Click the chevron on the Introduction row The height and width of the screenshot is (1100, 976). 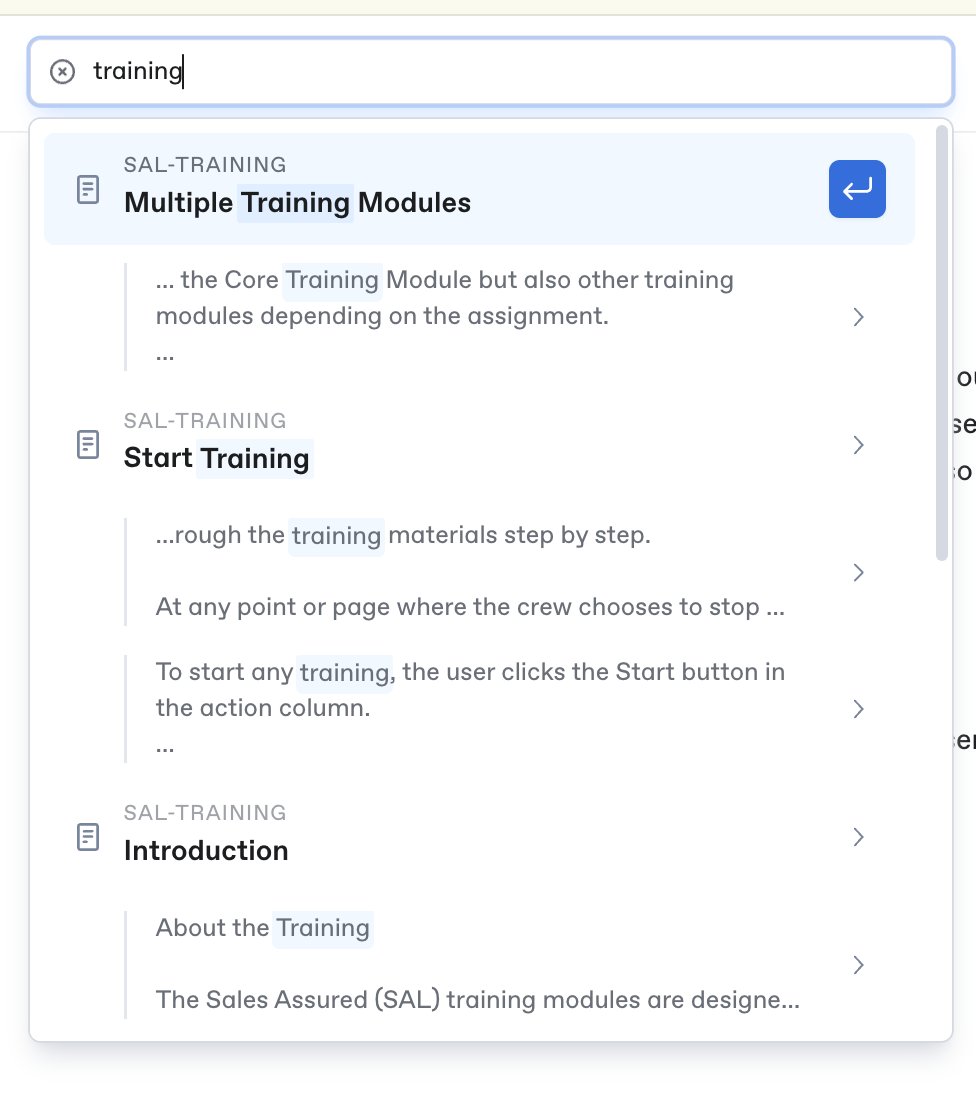point(858,837)
